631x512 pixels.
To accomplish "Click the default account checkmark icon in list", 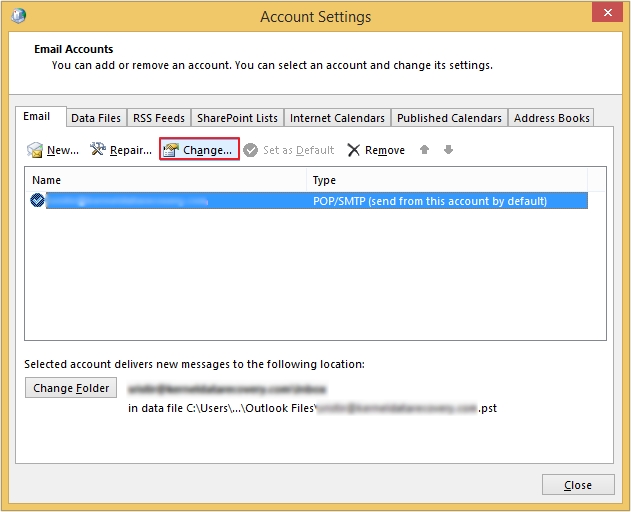I will (37, 200).
